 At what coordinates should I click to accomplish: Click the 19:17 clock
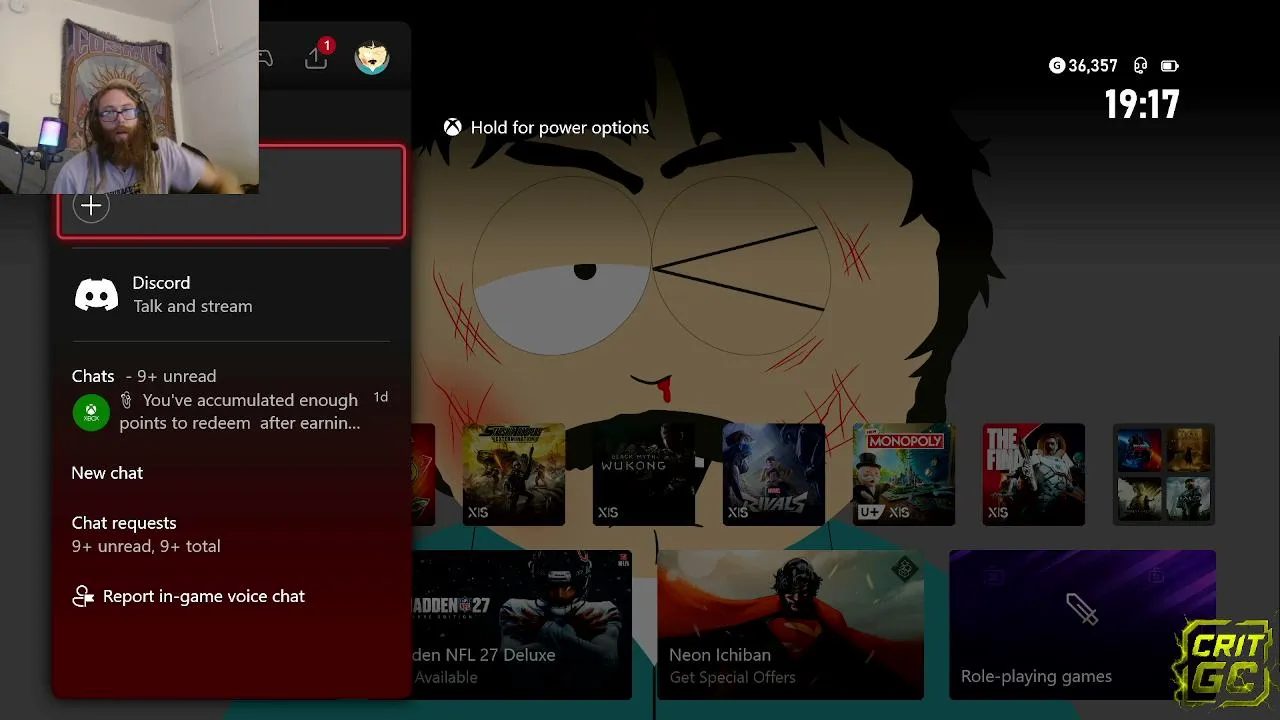[x=1142, y=104]
